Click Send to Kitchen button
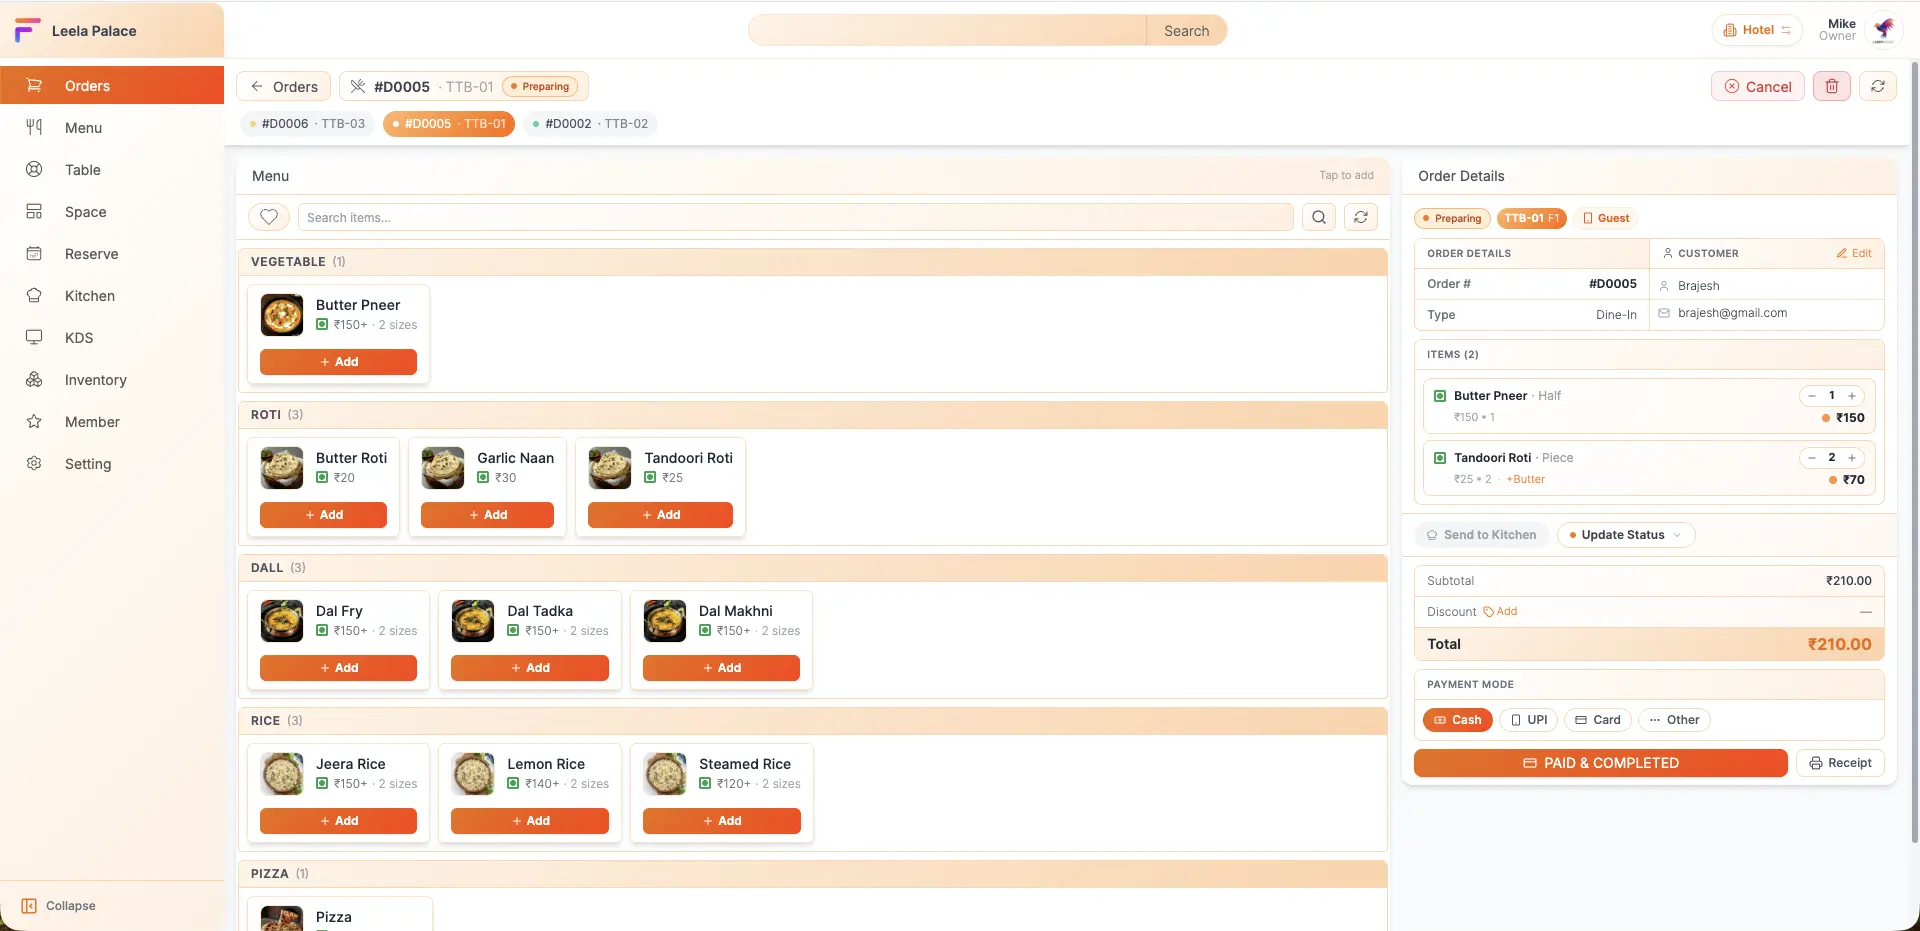Viewport: 1920px width, 931px height. 1481,535
